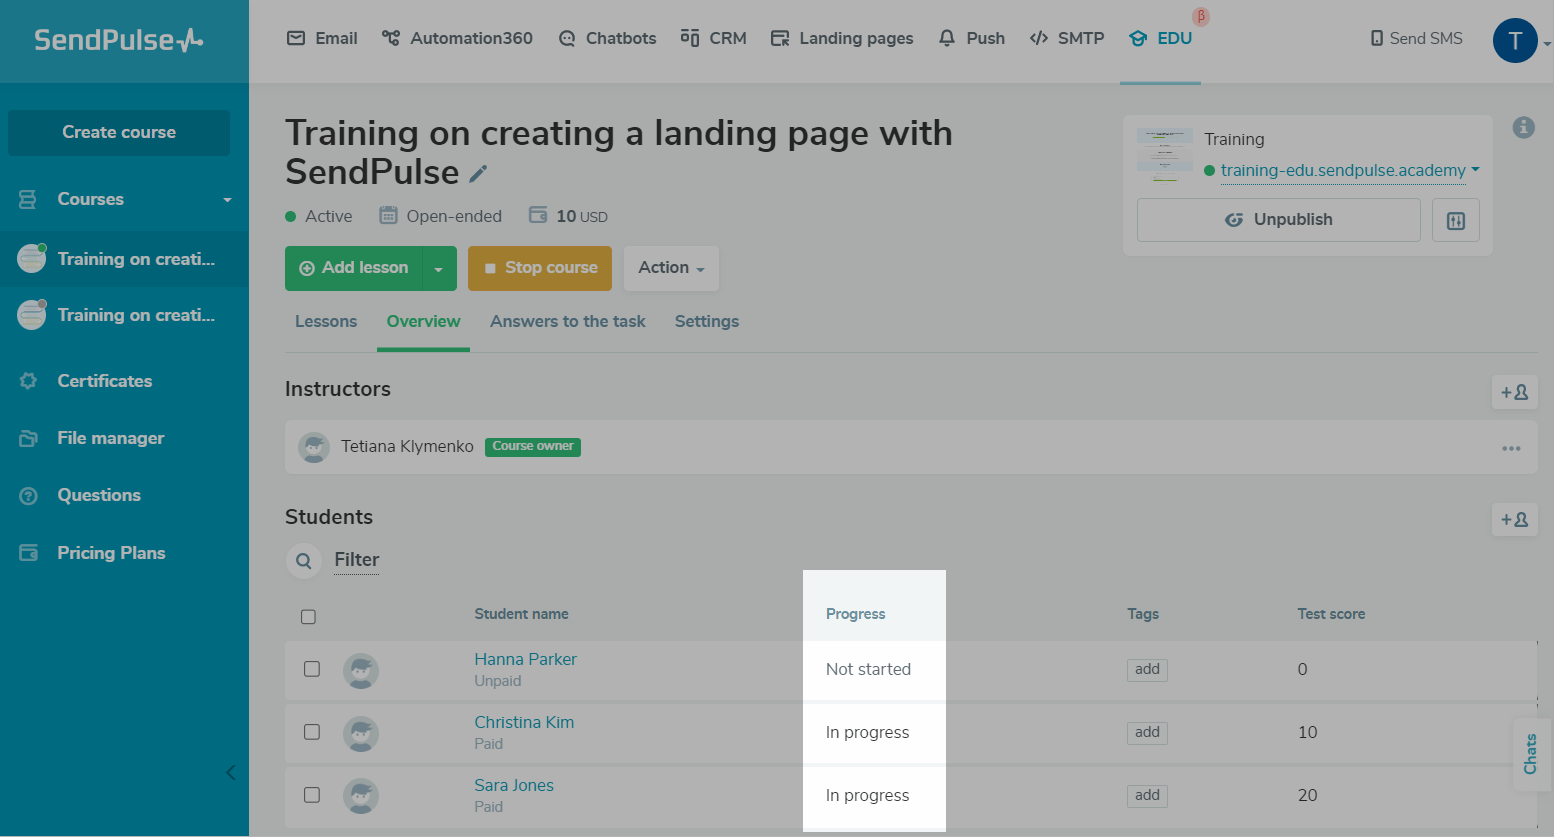Open the second Training on creati... course
The width and height of the screenshot is (1554, 837).
pyautogui.click(x=124, y=315)
